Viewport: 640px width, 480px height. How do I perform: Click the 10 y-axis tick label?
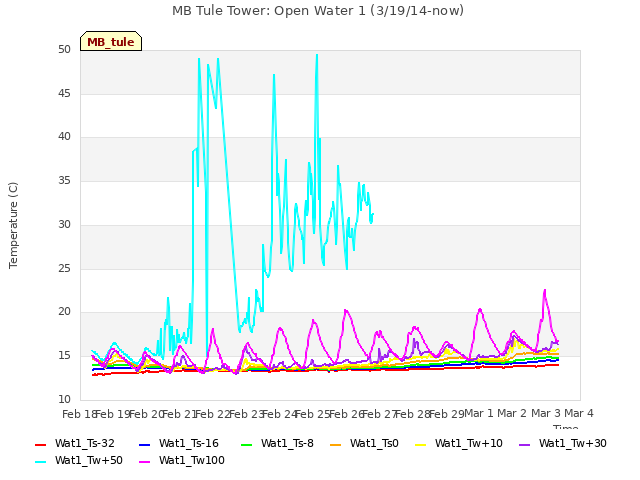64,399
